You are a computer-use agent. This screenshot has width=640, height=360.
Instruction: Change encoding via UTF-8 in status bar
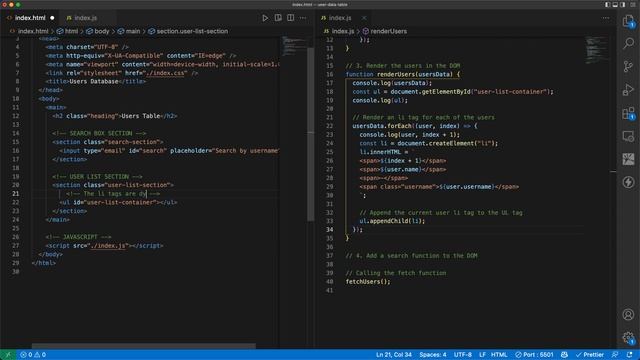click(462, 355)
